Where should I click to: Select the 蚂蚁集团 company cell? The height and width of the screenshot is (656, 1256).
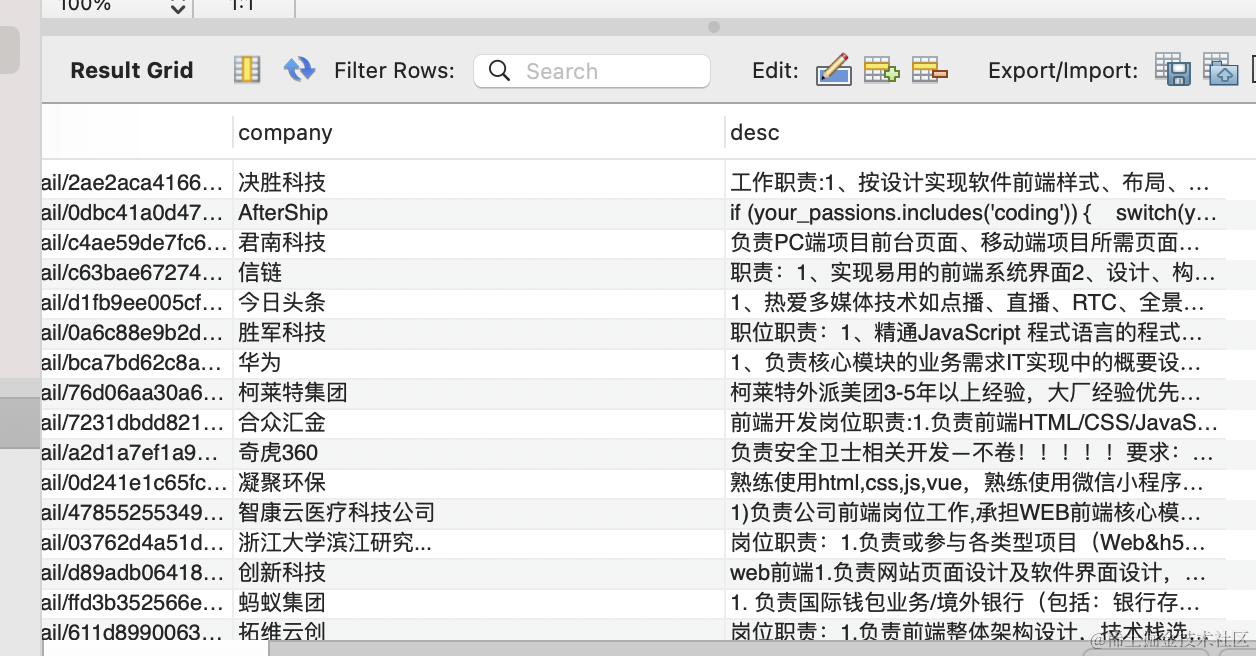point(282,603)
